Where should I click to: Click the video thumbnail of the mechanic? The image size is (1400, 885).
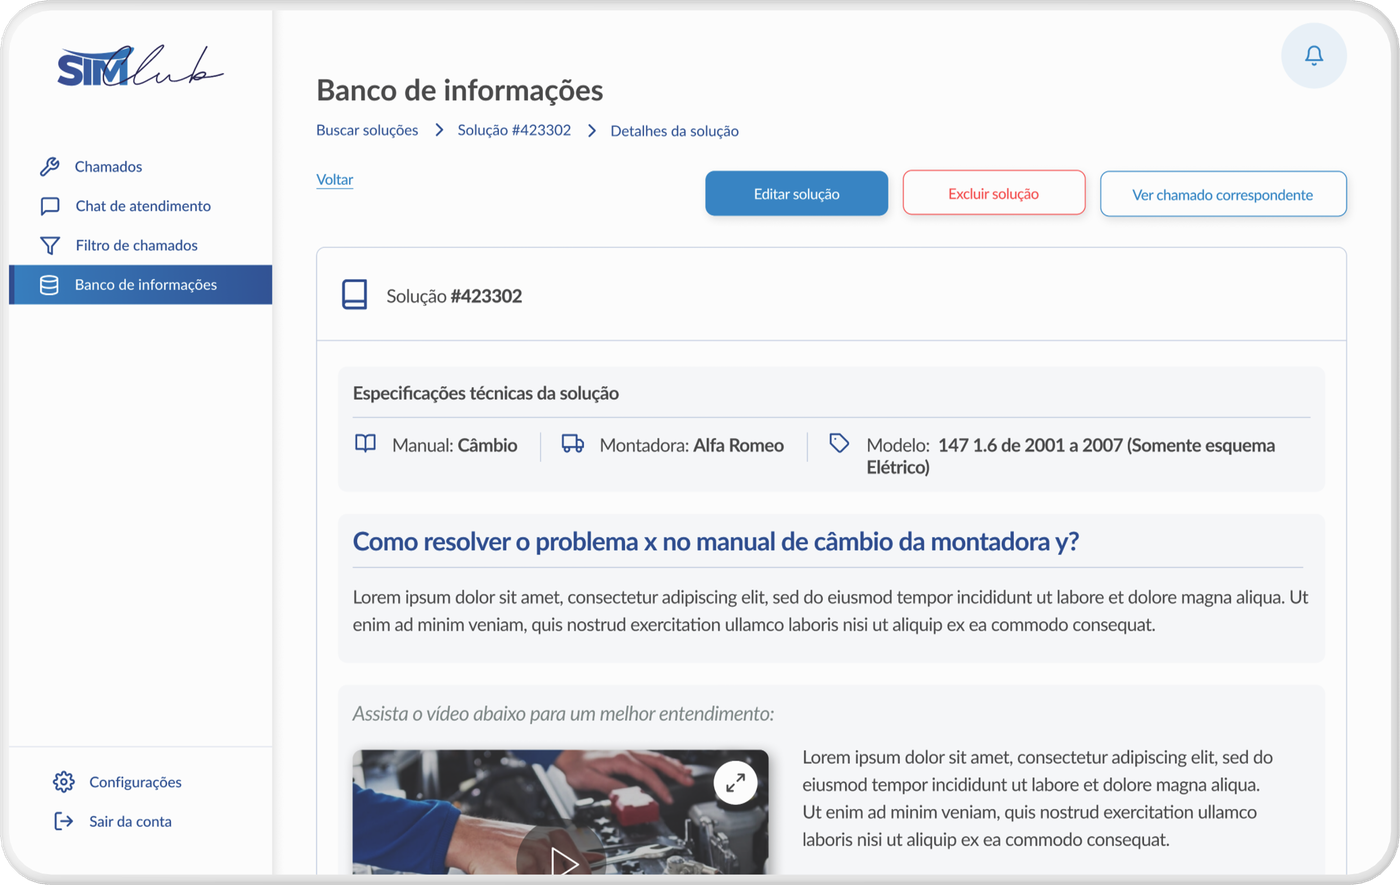pos(561,813)
